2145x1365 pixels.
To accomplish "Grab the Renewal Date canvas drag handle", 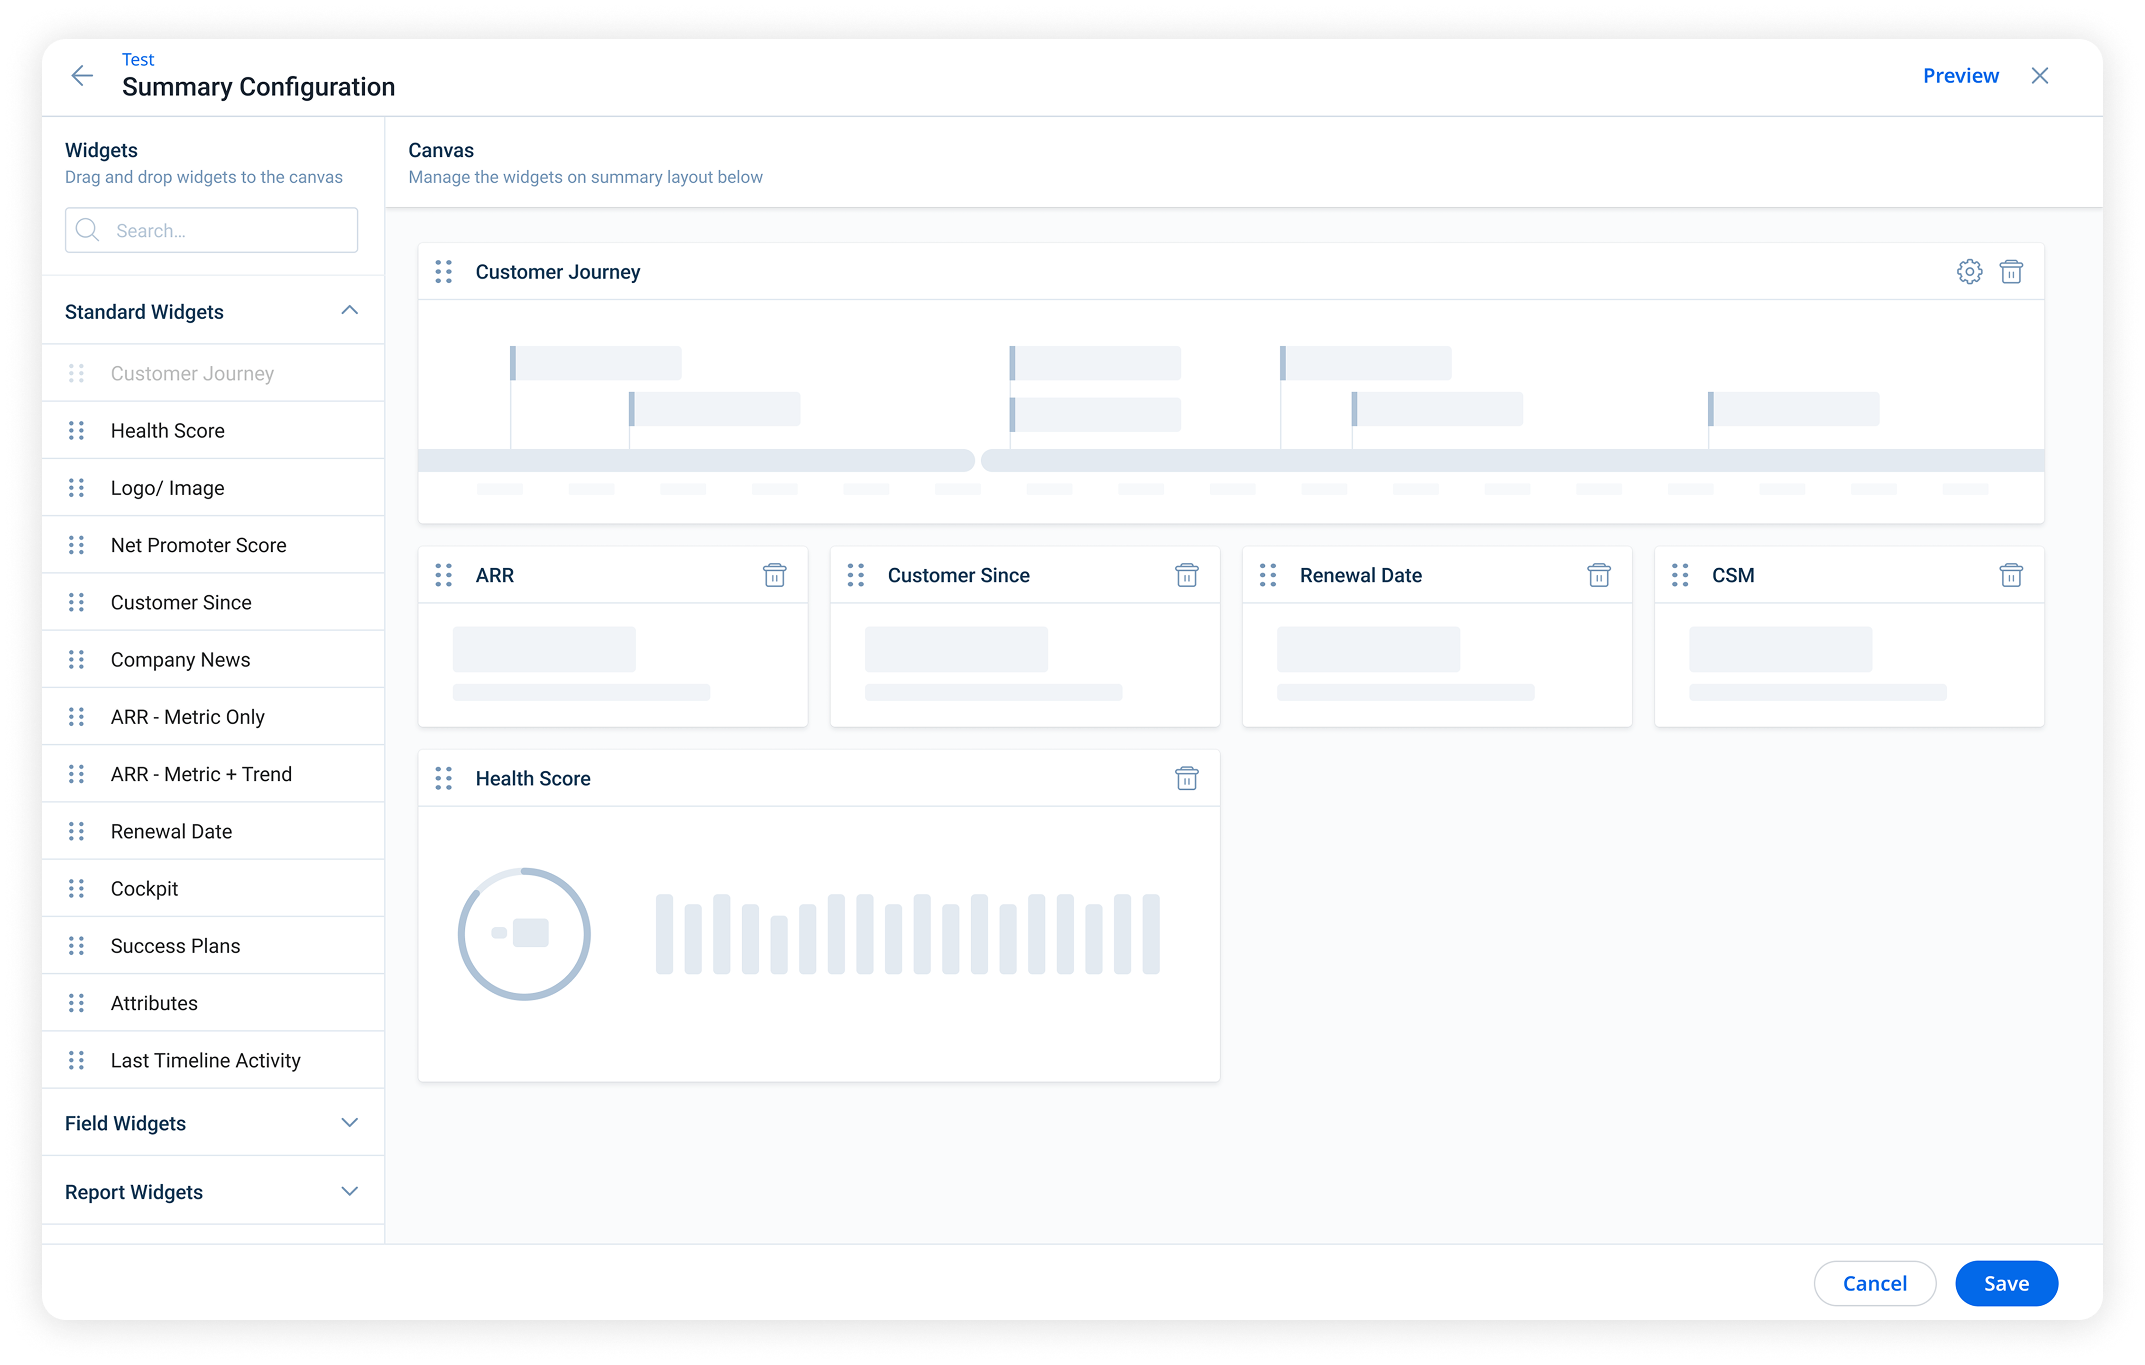I will pos(1267,574).
